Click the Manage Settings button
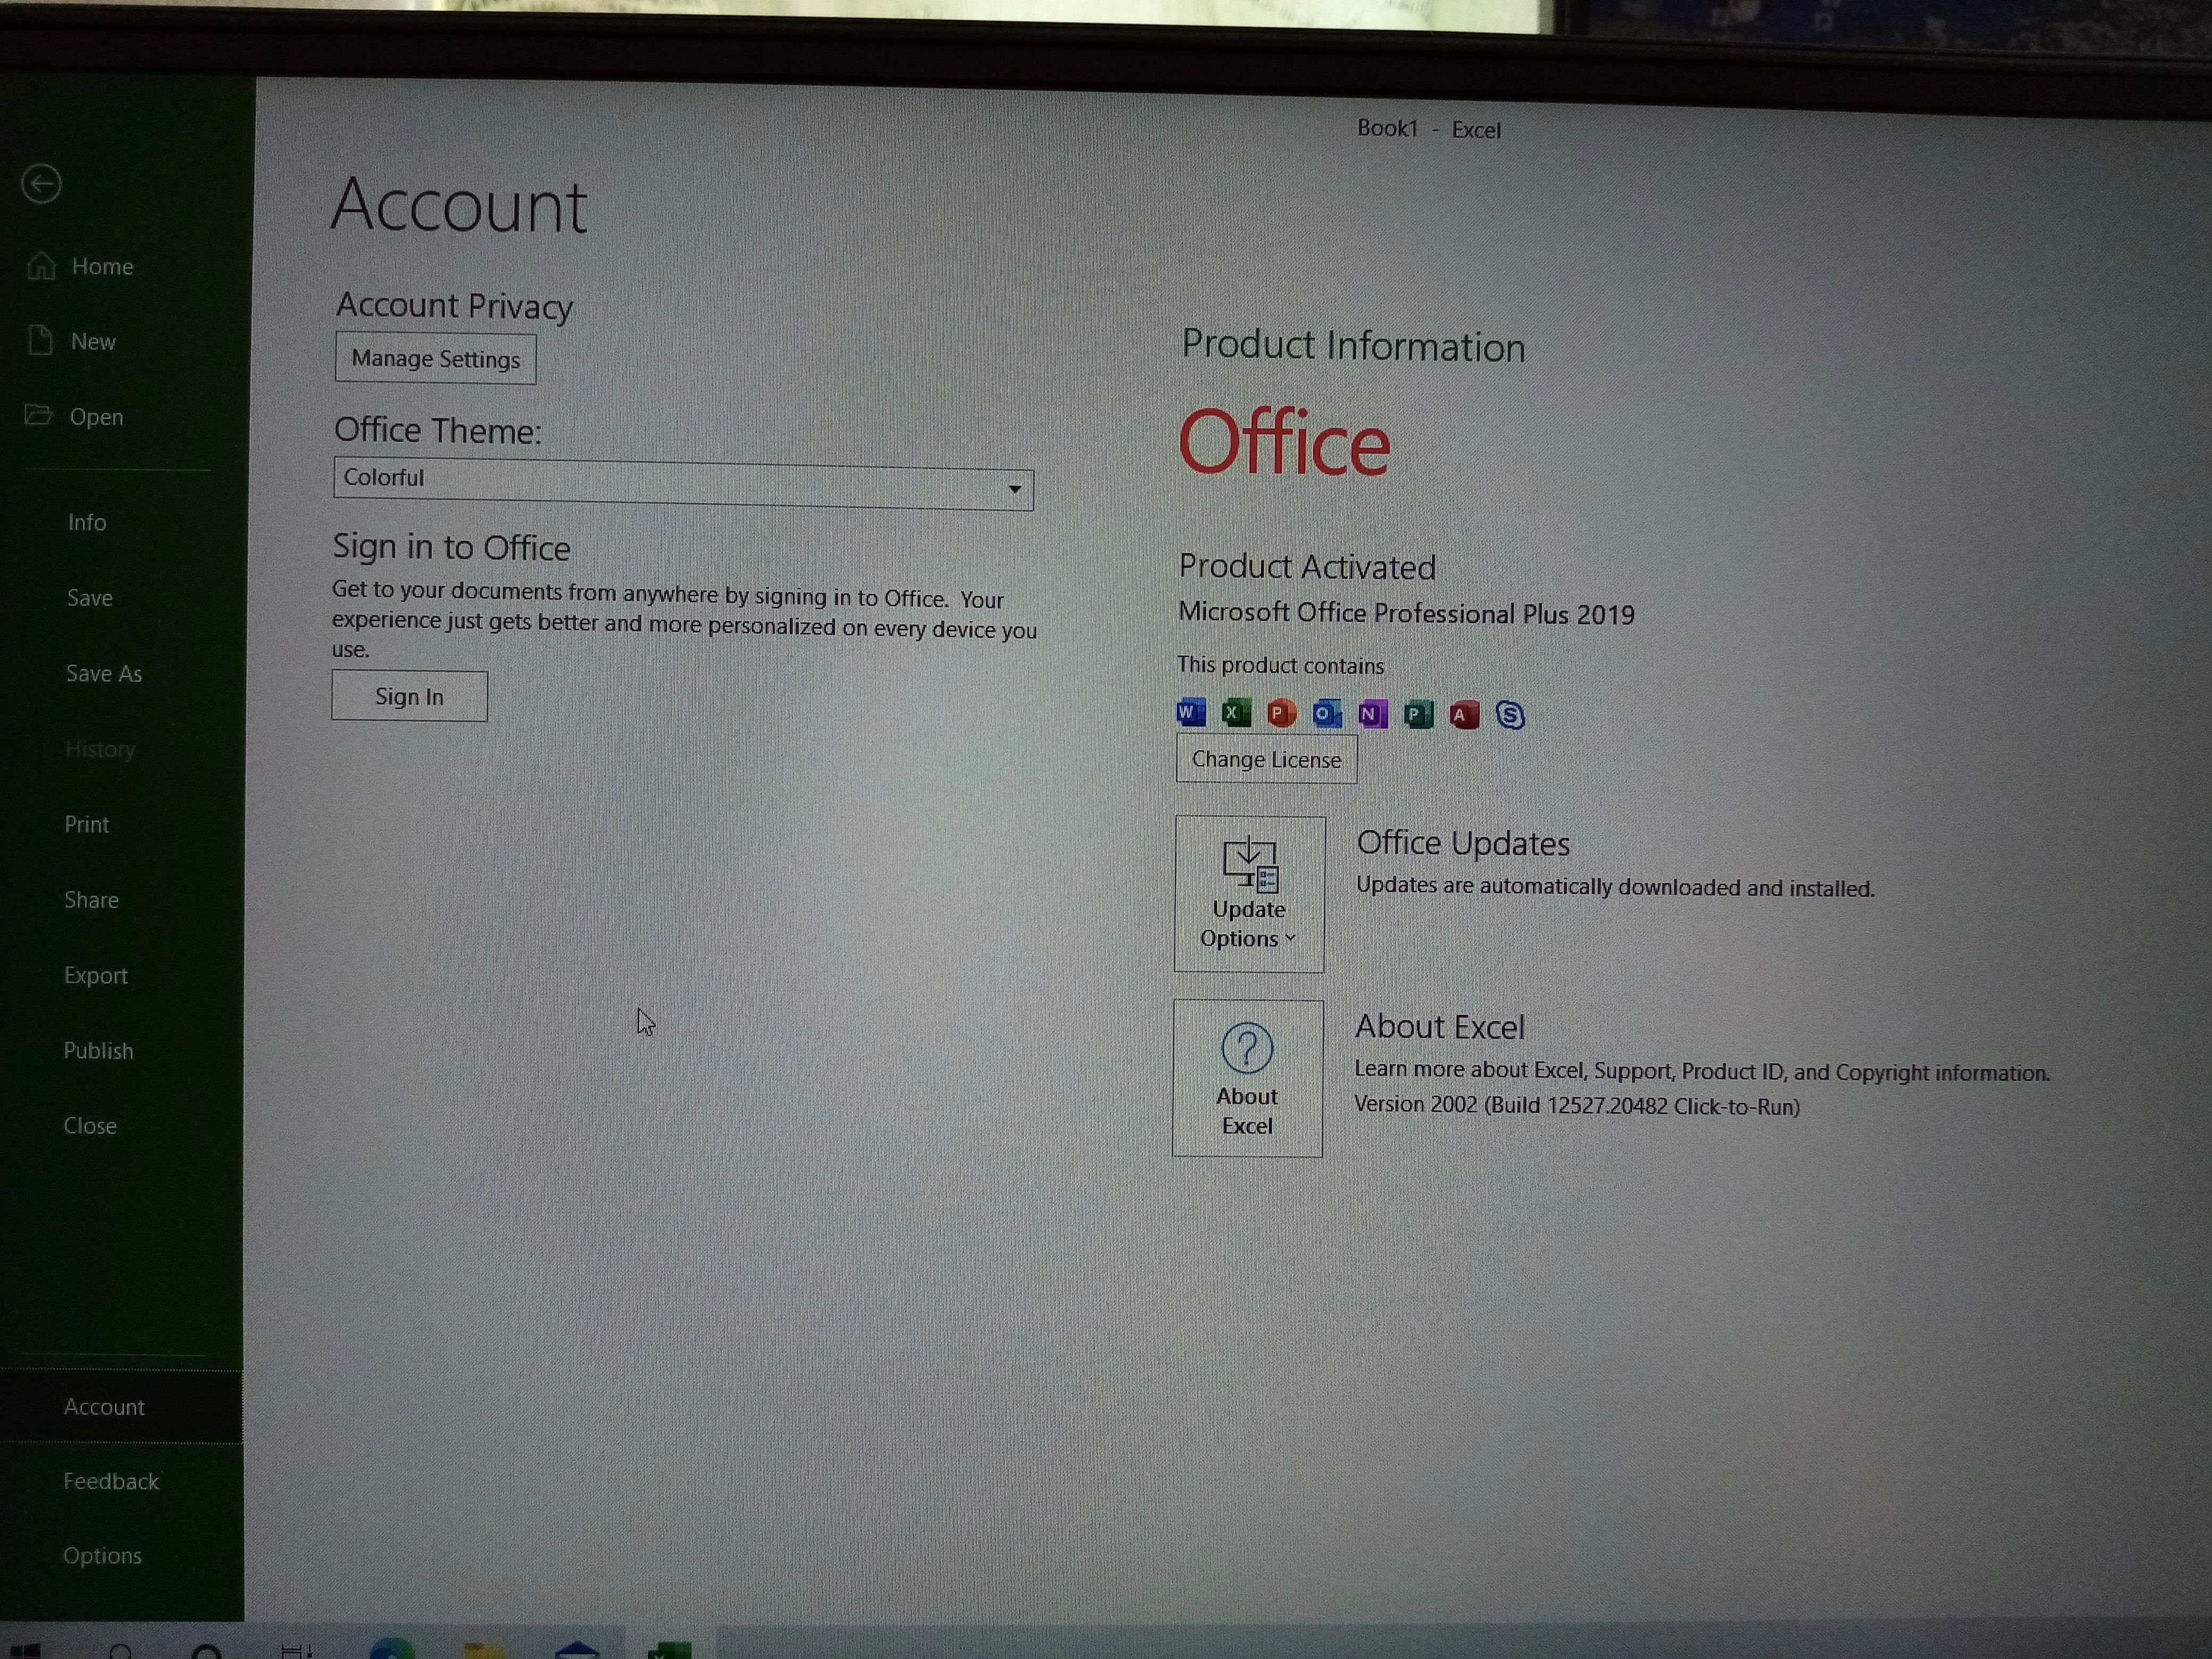Viewport: 2212px width, 1659px height. pyautogui.click(x=435, y=359)
